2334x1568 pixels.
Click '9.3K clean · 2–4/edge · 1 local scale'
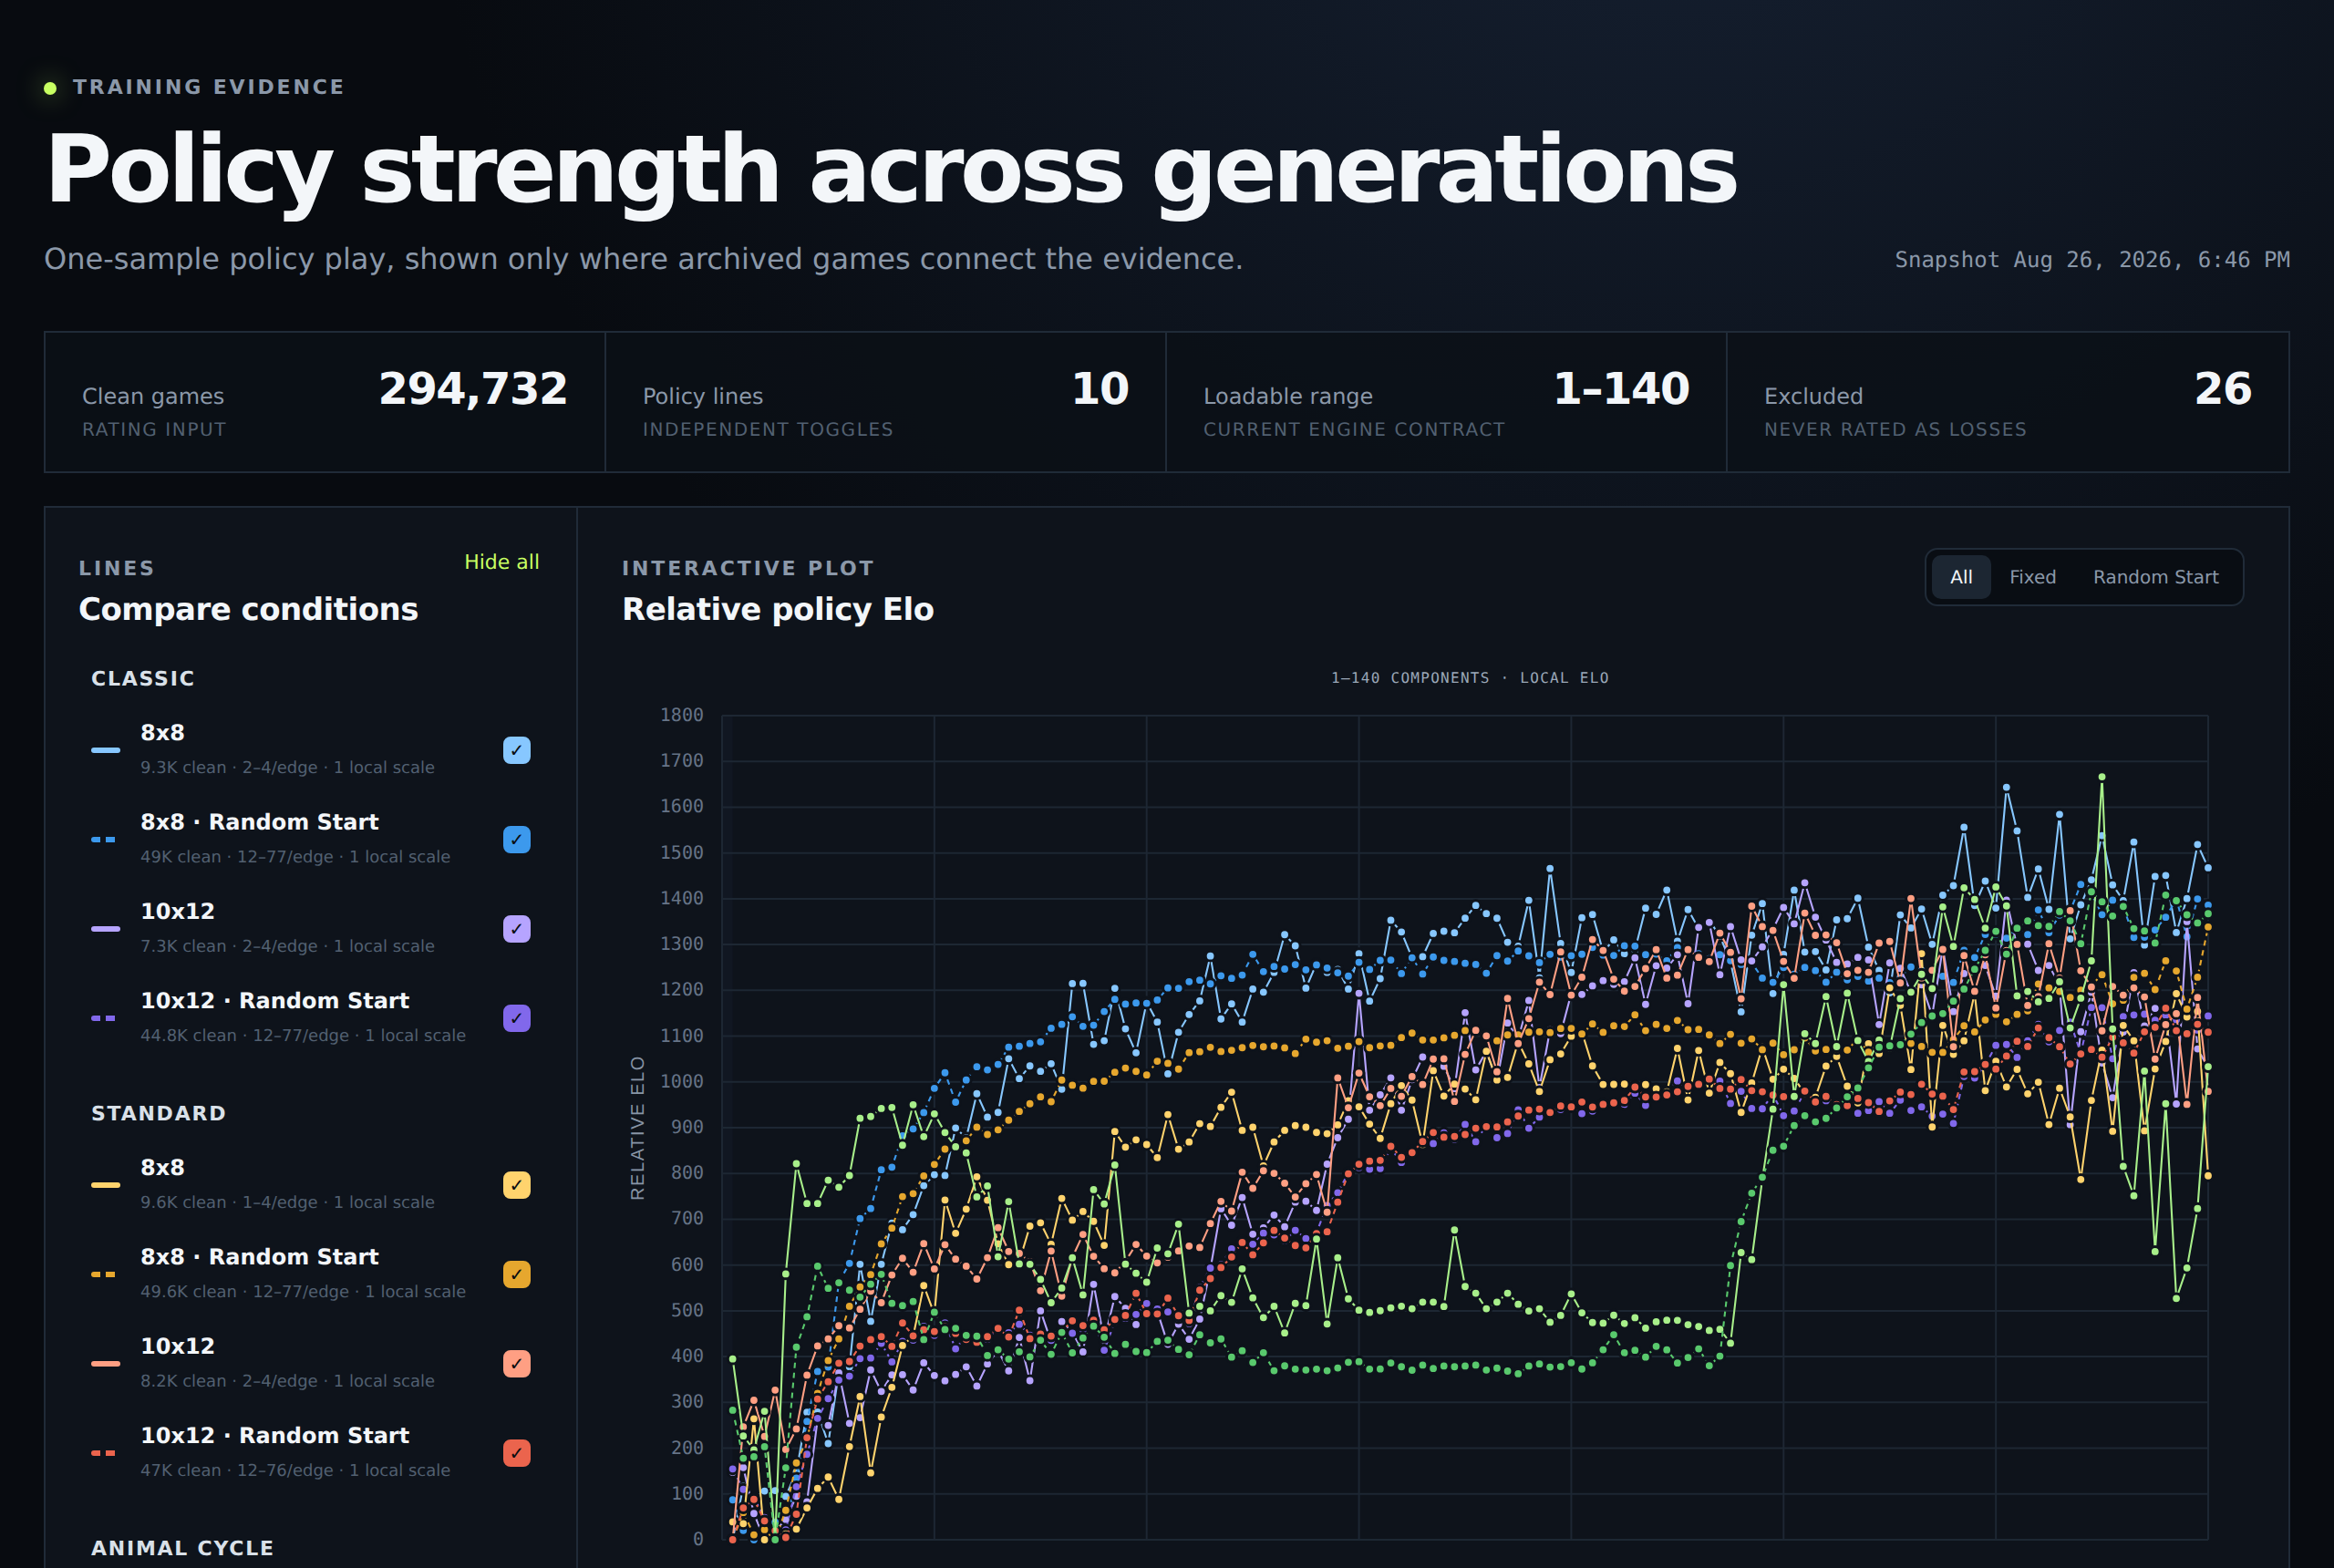pyautogui.click(x=287, y=767)
